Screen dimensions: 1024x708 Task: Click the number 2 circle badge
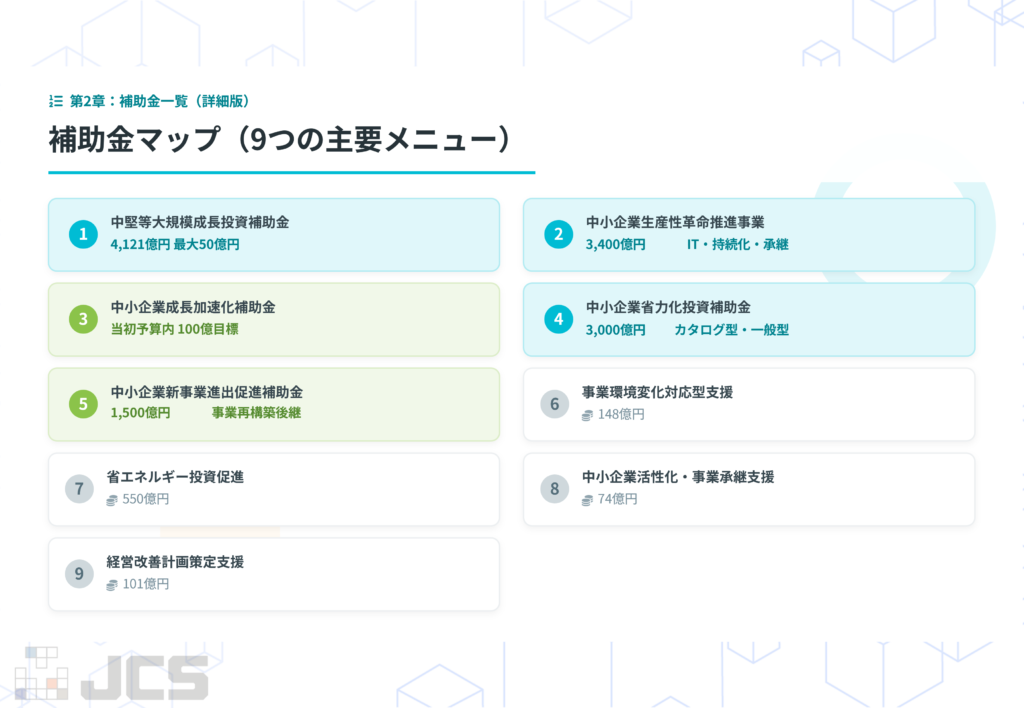pos(558,234)
